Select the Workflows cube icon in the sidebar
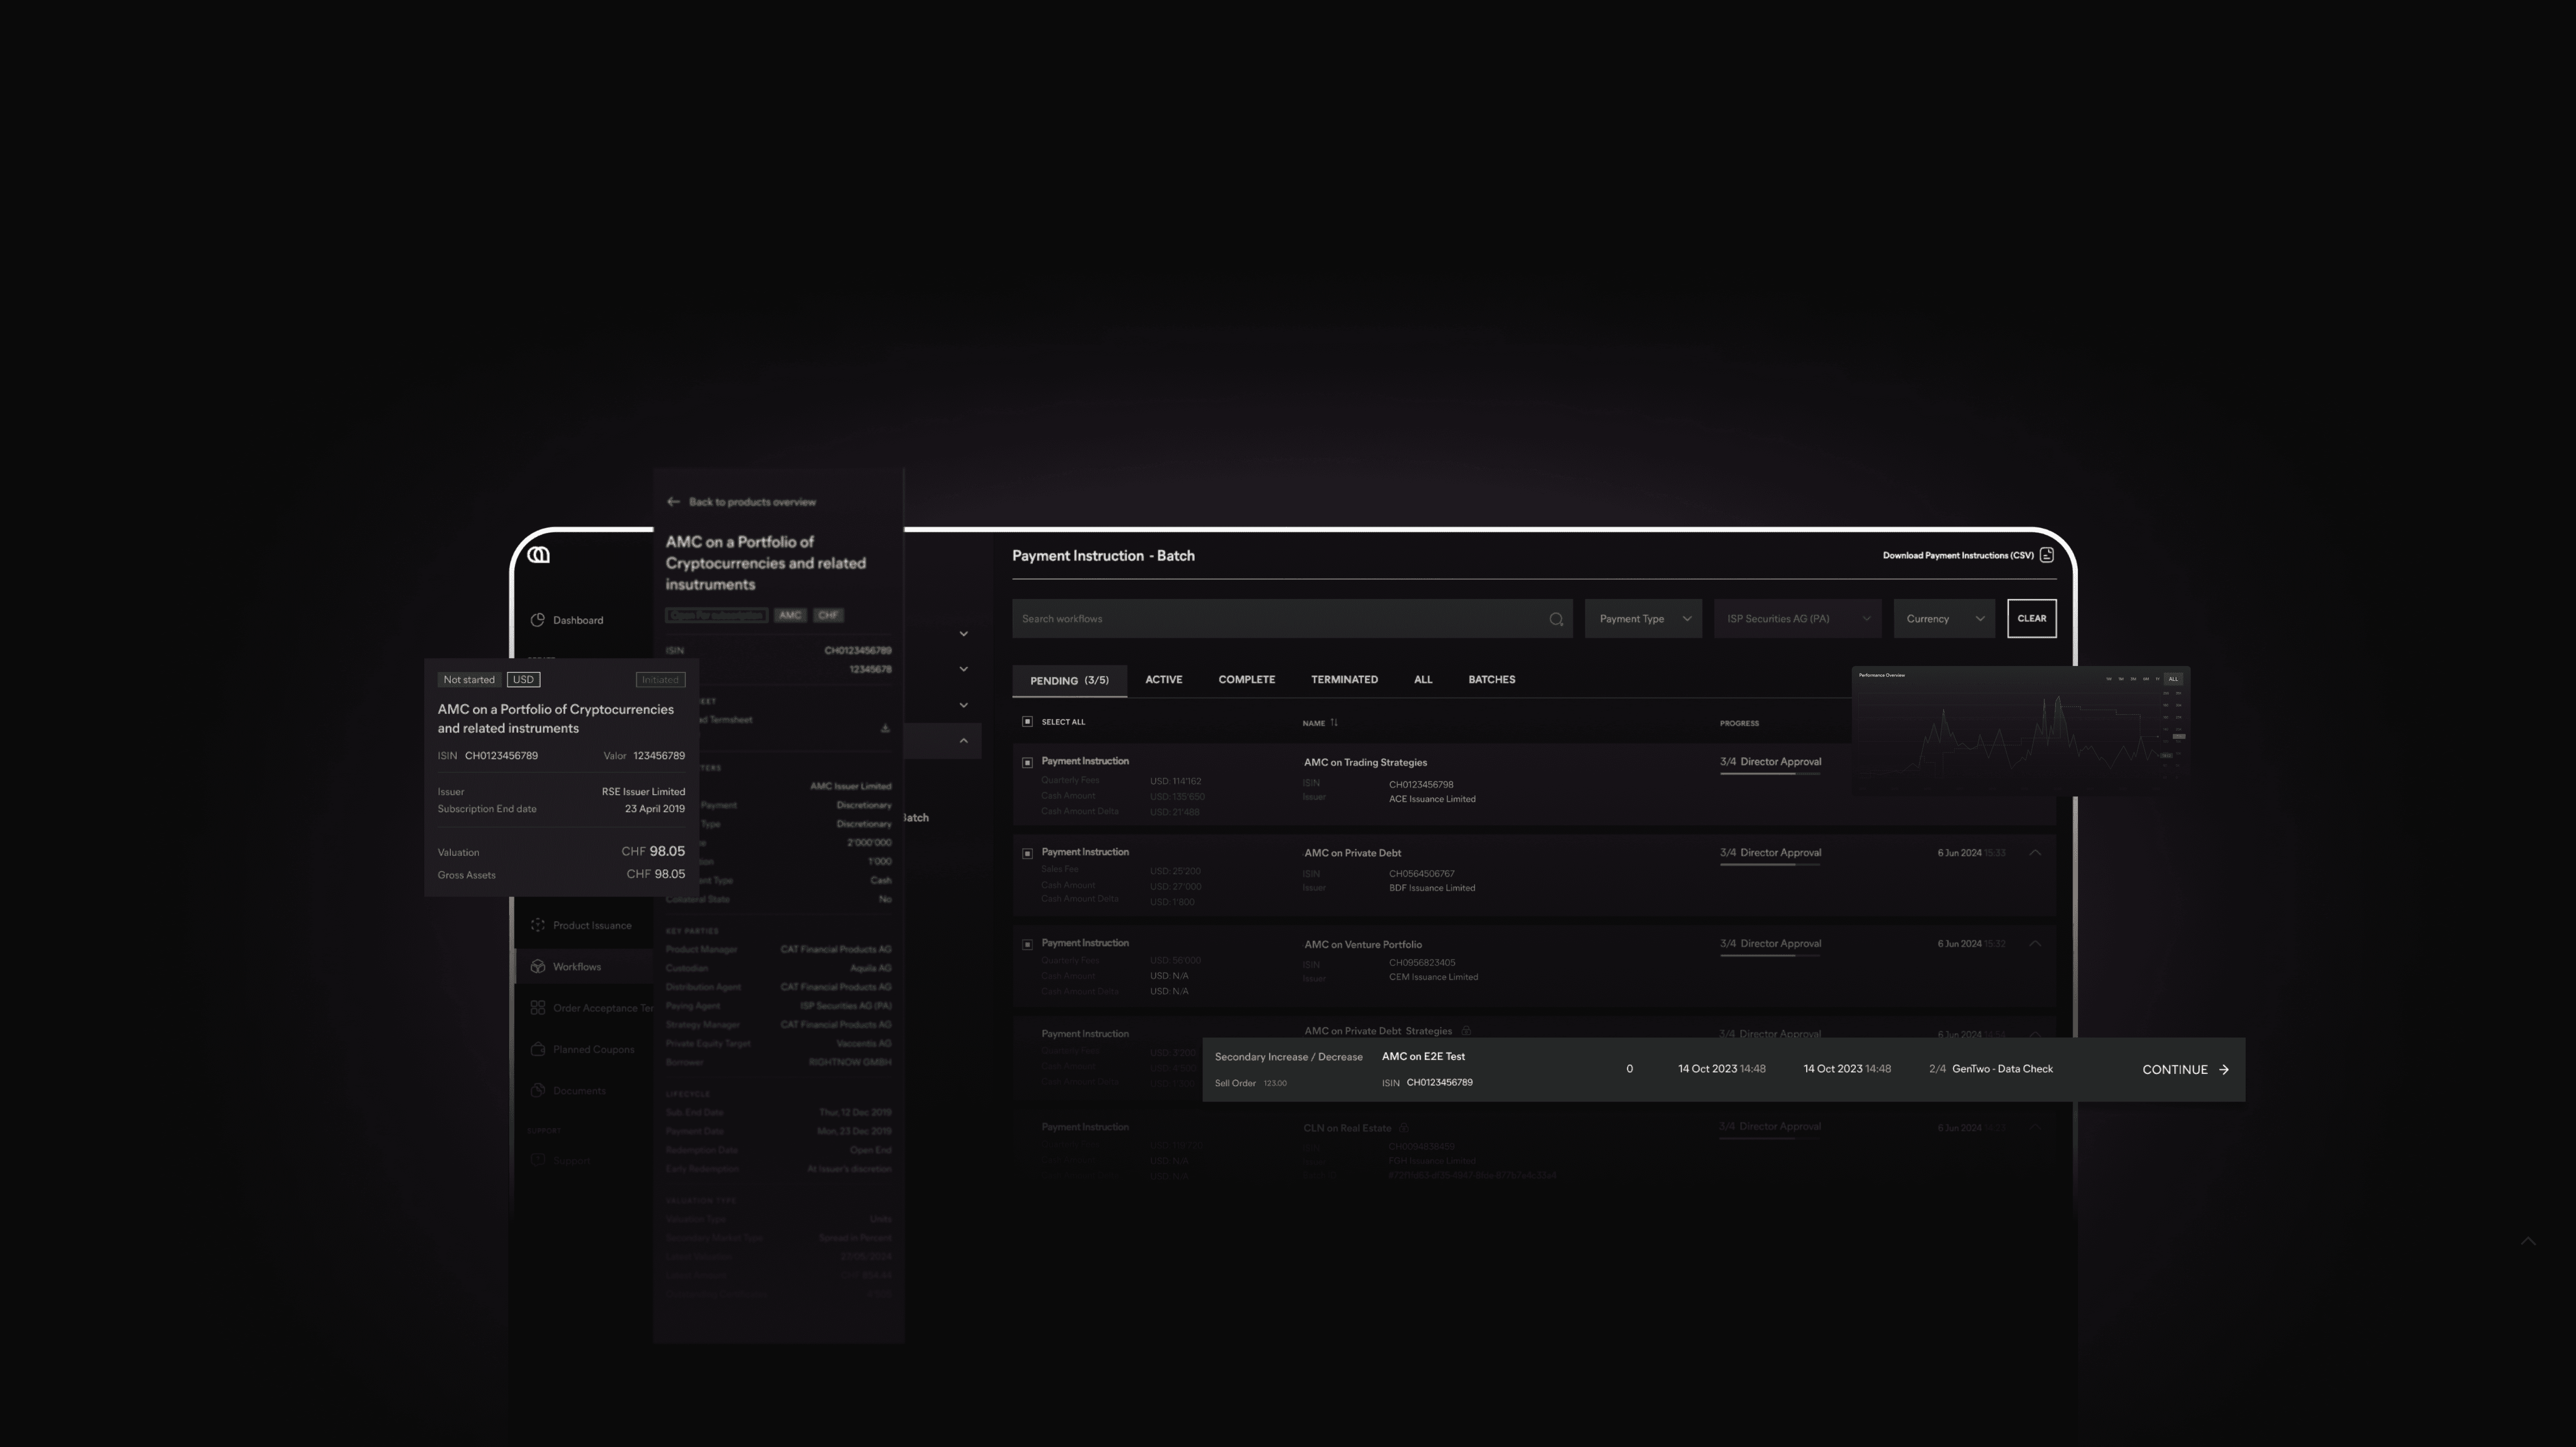Image resolution: width=2576 pixels, height=1447 pixels. pyautogui.click(x=537, y=966)
